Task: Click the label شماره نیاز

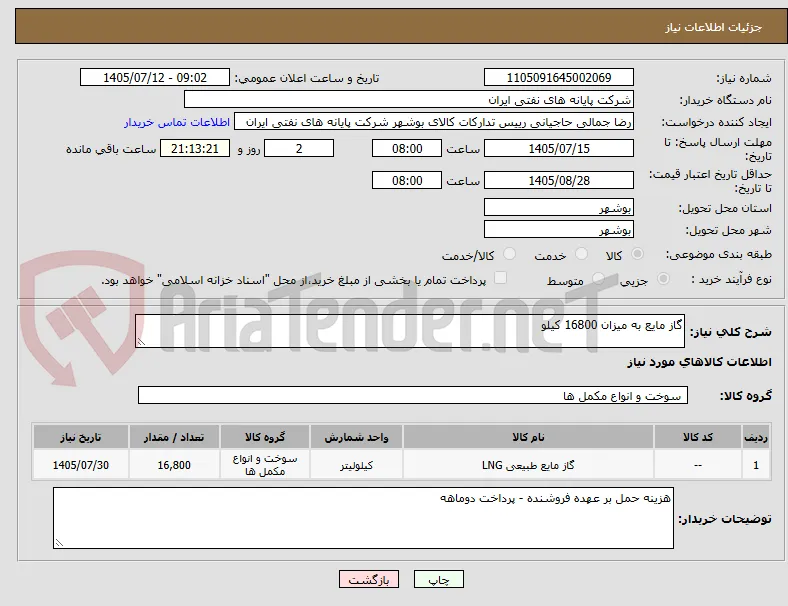Action: click(744, 78)
